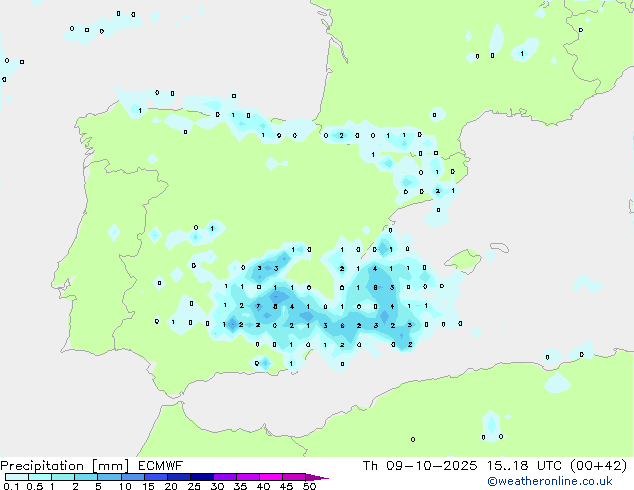Pick the 0.5–1 mm legend swatch
This screenshot has width=634, height=490.
[x=40, y=477]
